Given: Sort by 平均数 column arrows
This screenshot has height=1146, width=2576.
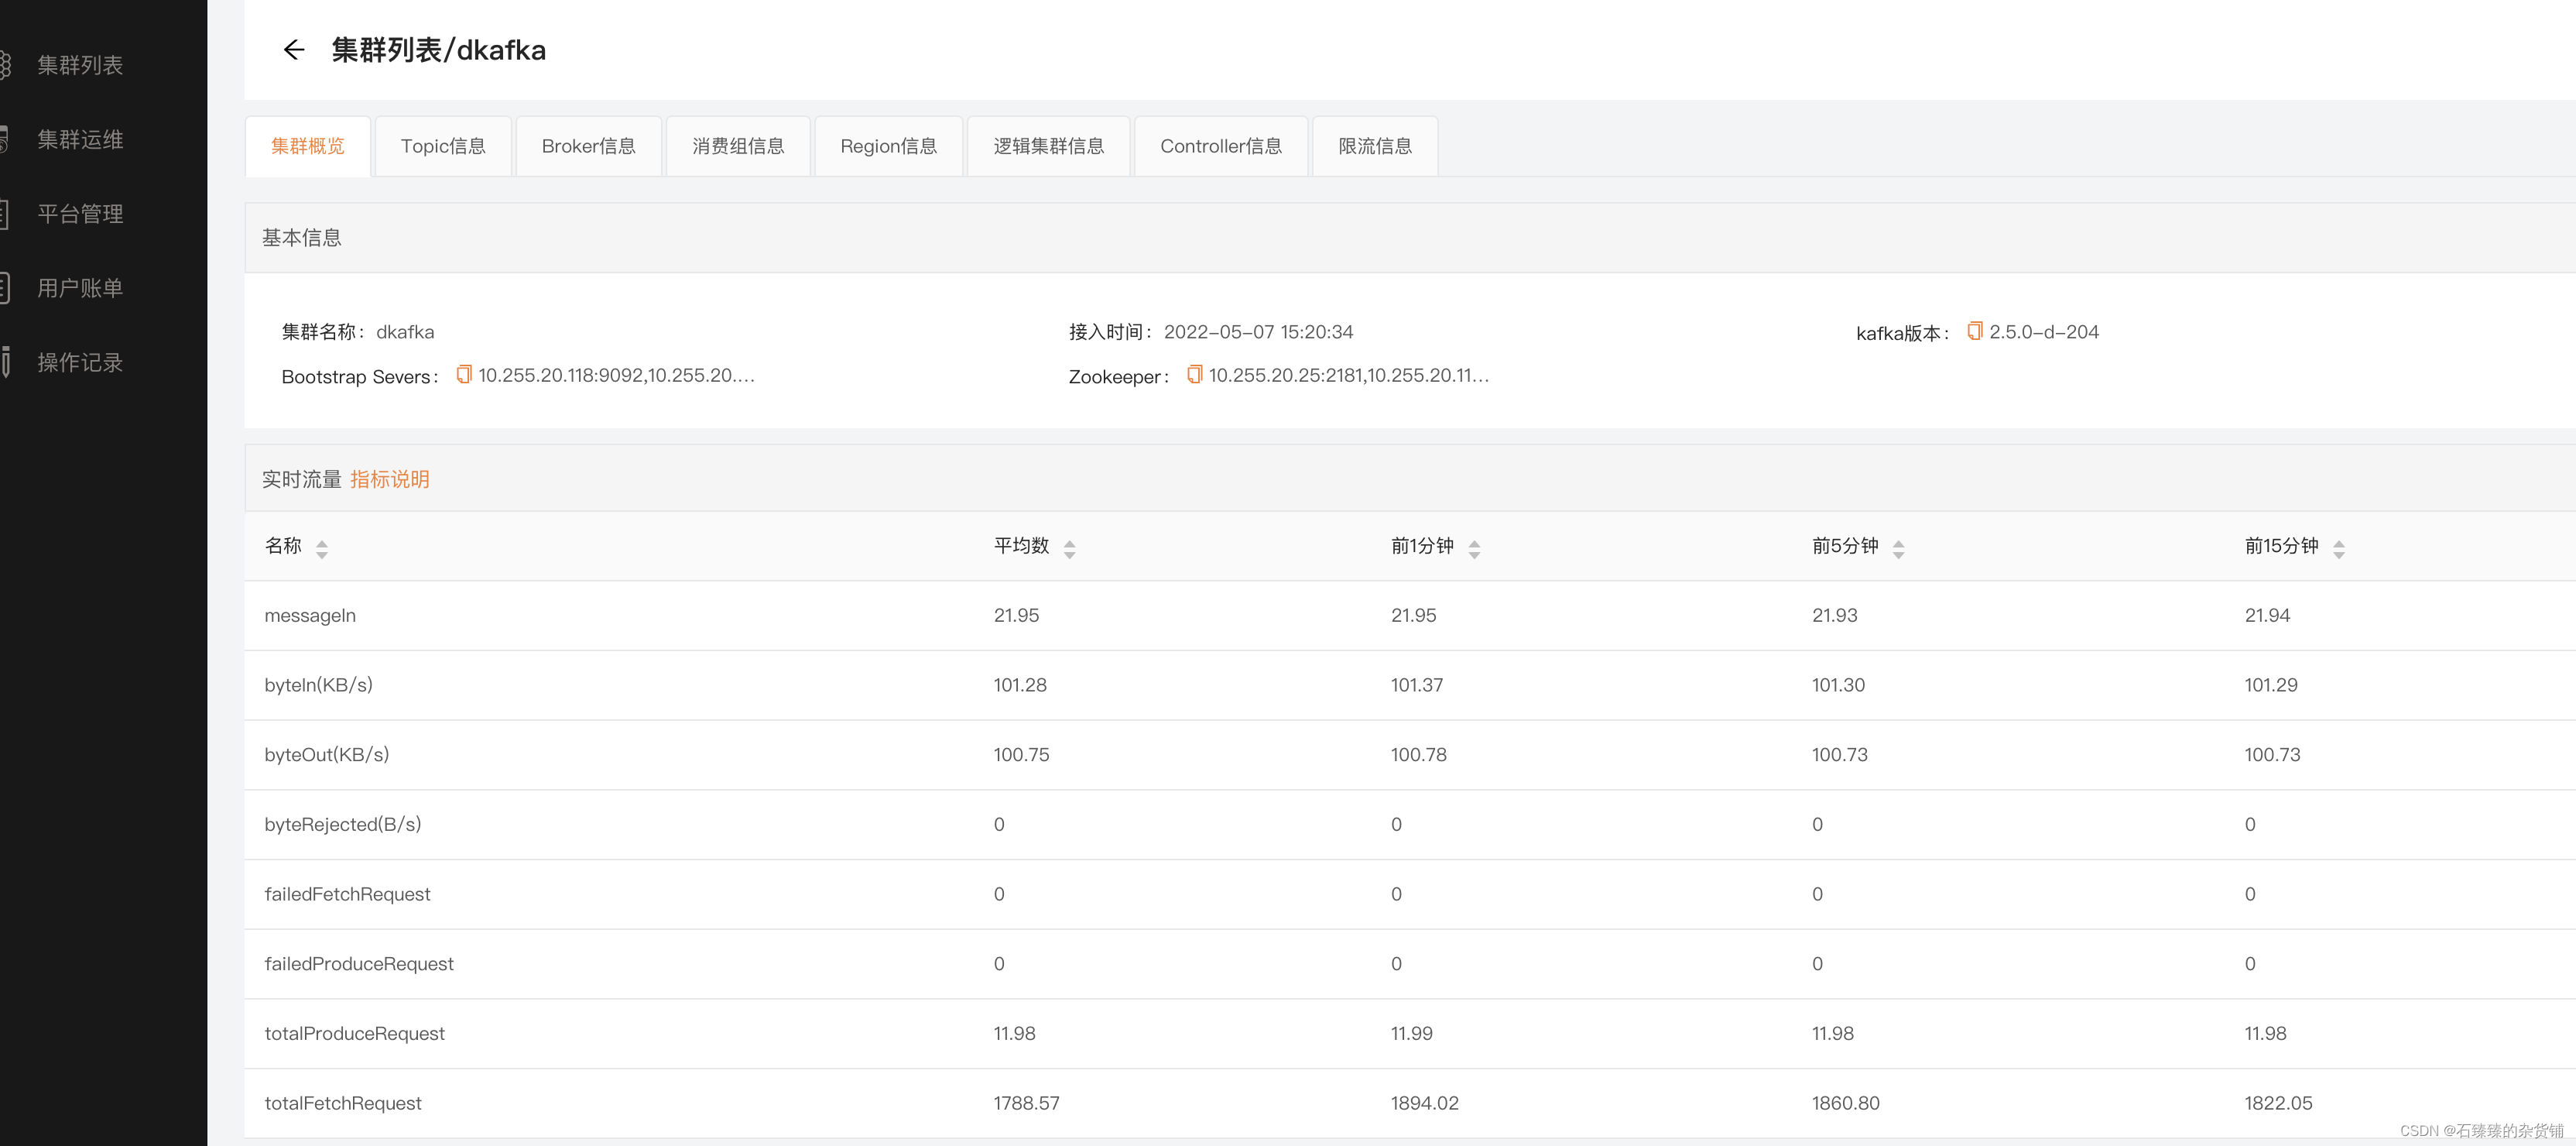Looking at the screenshot, I should [x=1070, y=548].
